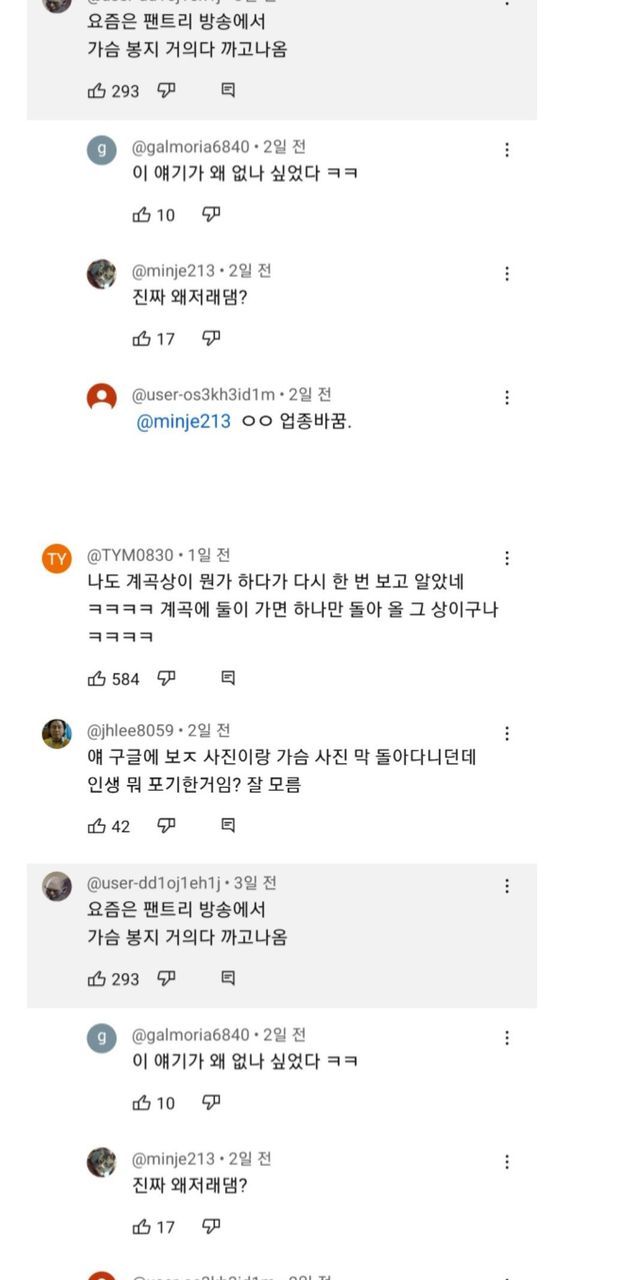The width and height of the screenshot is (640, 1280).
Task: Open the replies icon on TYM0830's comment
Action: click(228, 679)
